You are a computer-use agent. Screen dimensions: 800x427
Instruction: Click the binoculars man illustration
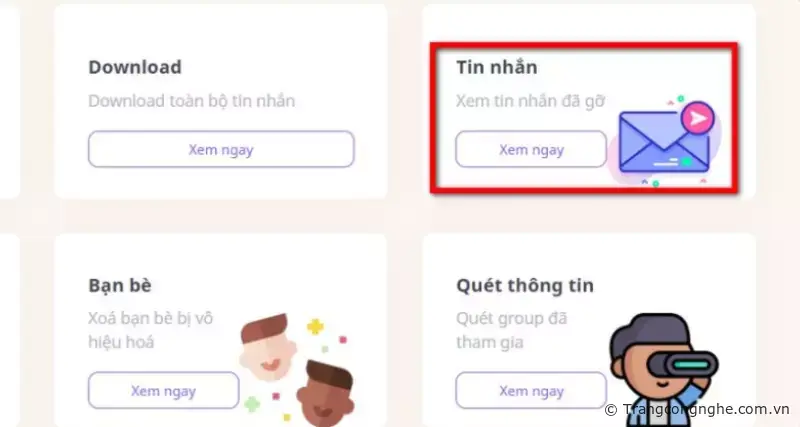click(663, 370)
